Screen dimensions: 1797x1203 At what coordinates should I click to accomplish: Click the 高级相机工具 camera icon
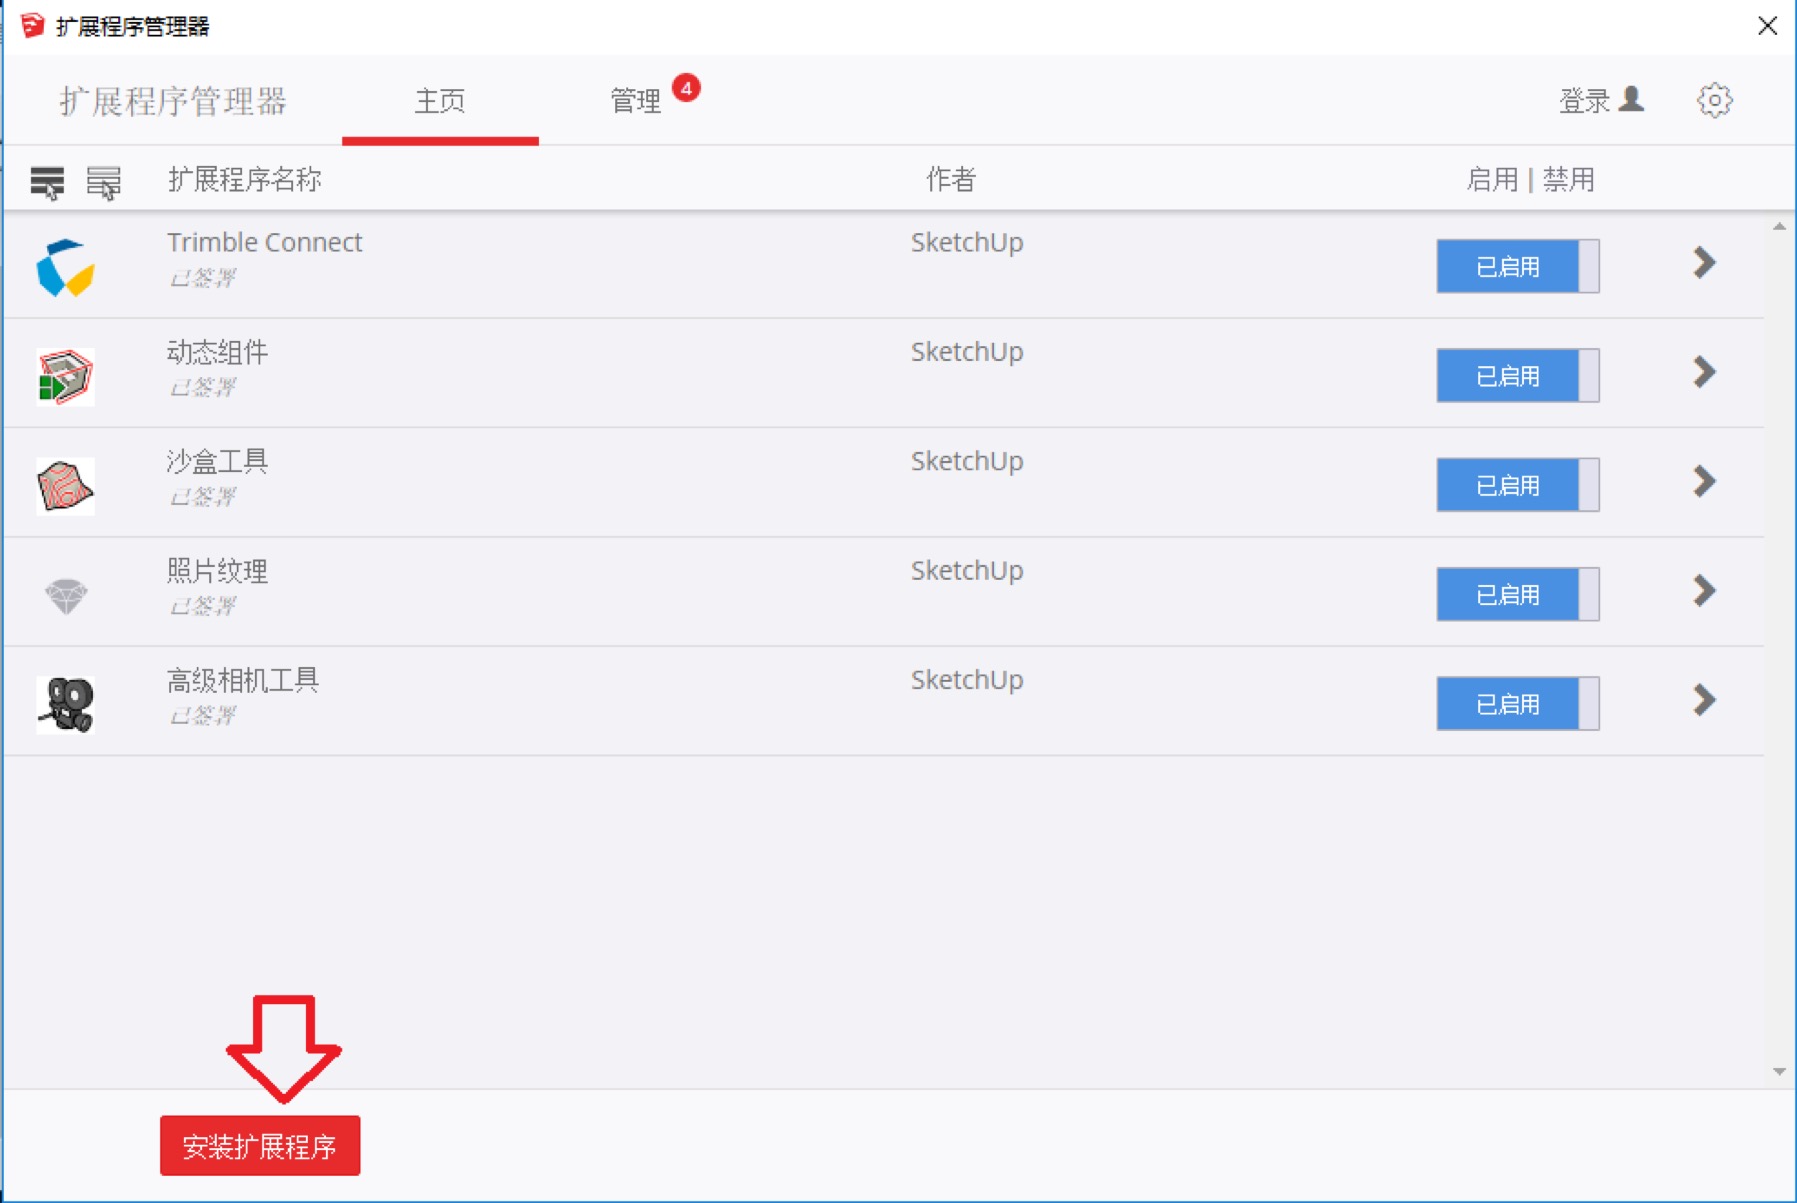point(65,705)
